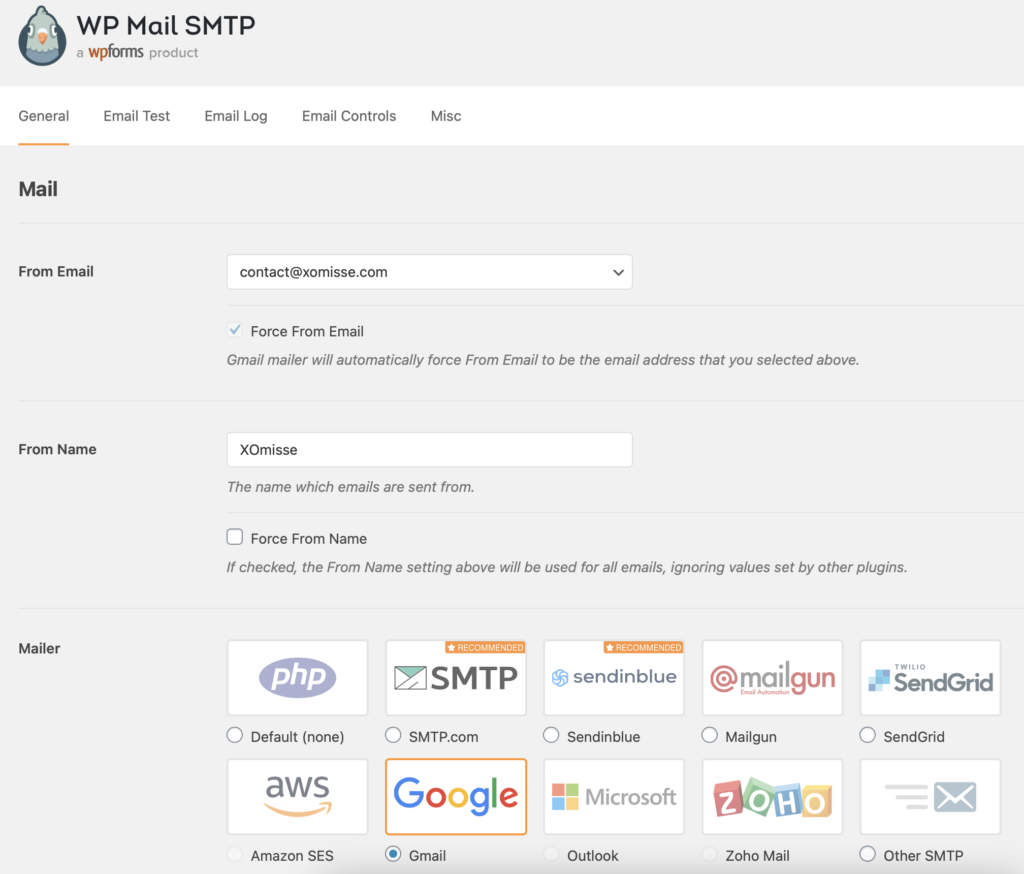The height and width of the screenshot is (874, 1024).
Task: Select the Other SMTP radio button
Action: 867,854
